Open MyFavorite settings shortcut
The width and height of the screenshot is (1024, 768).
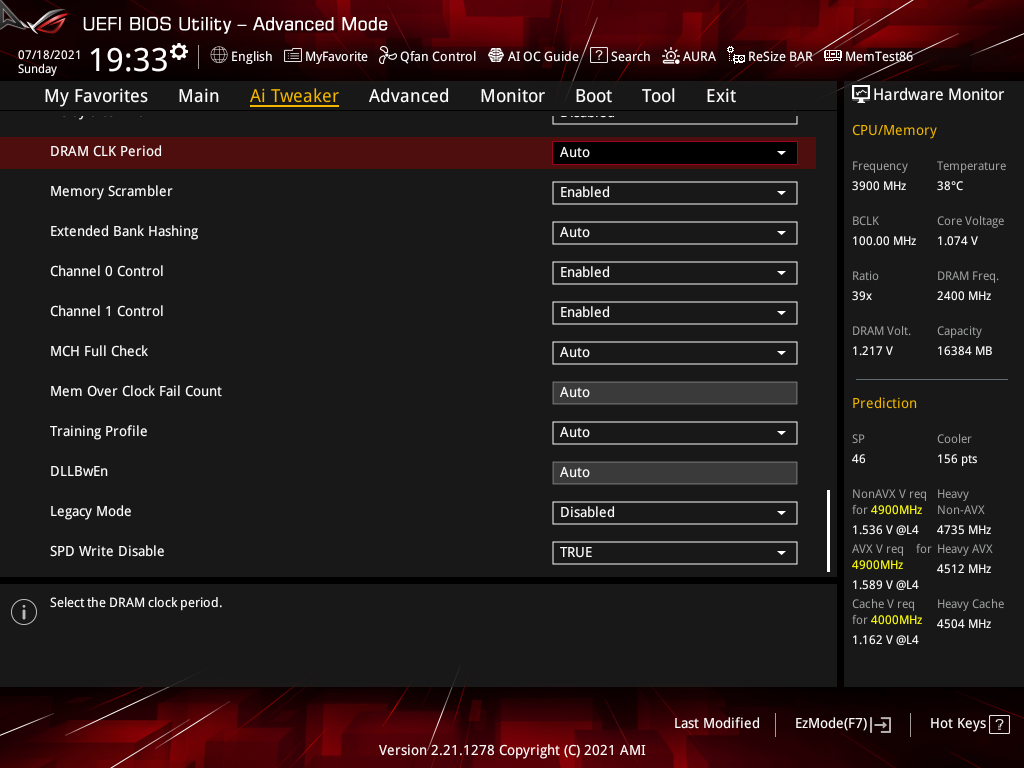[325, 56]
